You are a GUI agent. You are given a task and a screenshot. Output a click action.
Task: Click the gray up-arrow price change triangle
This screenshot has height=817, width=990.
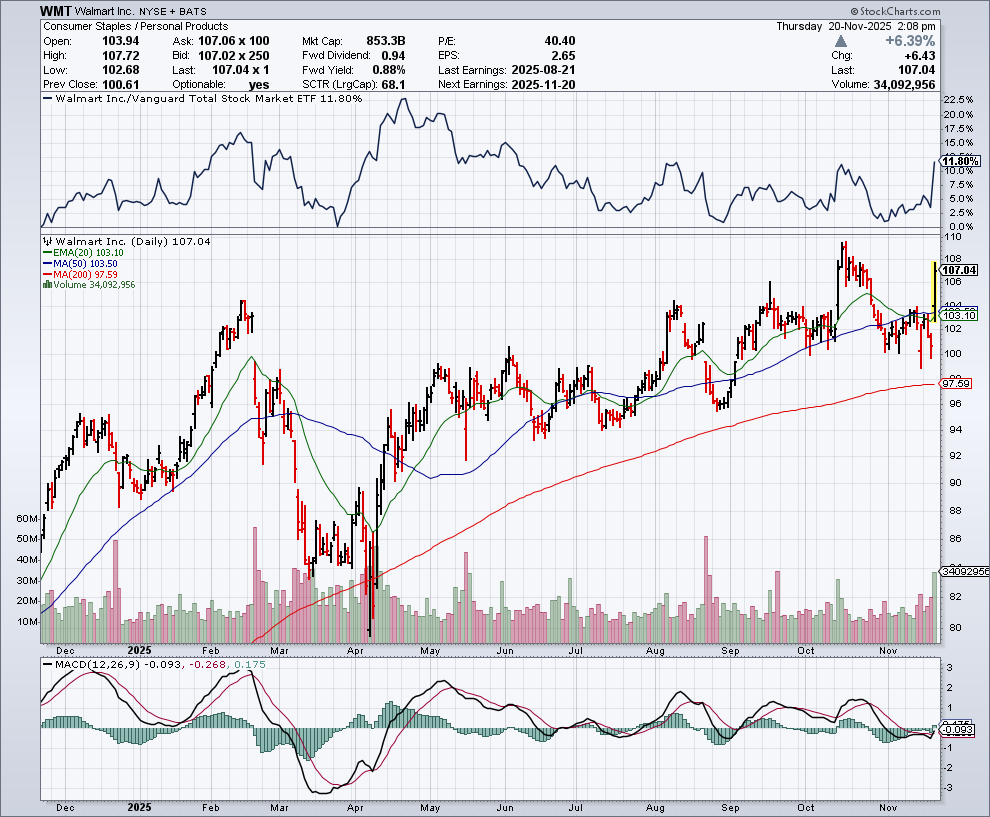click(x=841, y=41)
